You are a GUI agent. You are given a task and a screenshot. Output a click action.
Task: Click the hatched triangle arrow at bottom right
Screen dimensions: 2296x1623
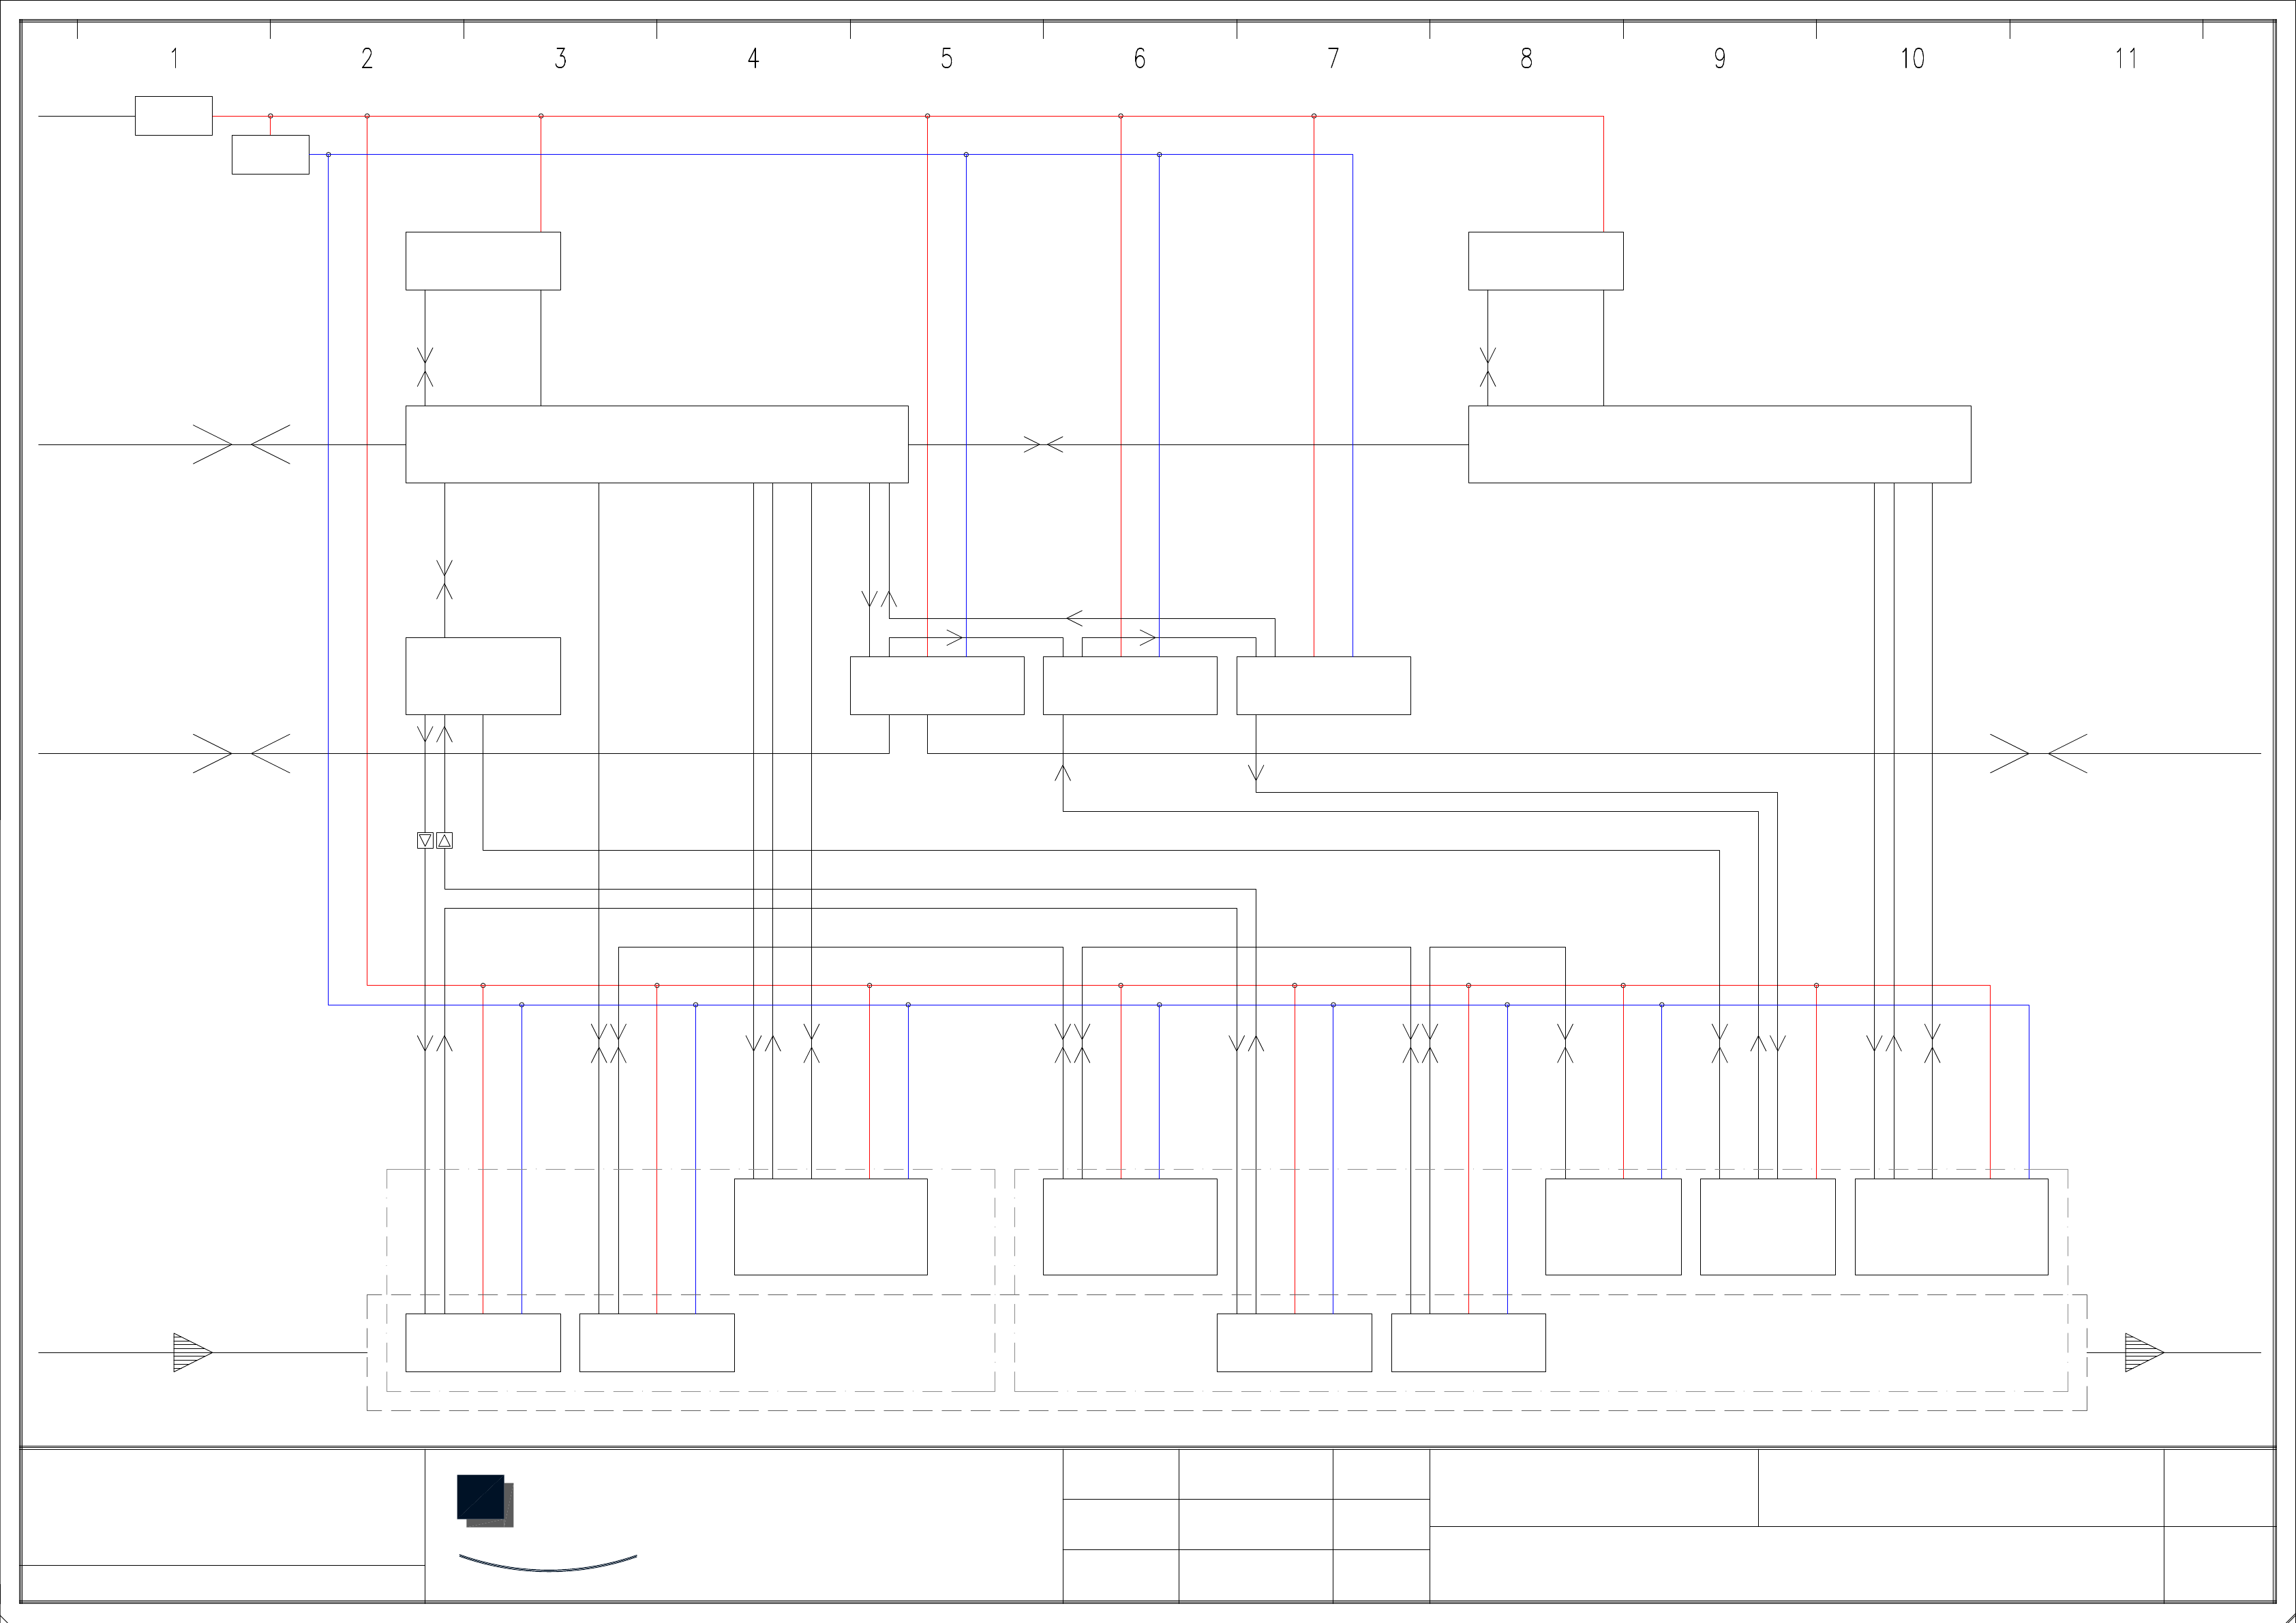coord(2143,1352)
